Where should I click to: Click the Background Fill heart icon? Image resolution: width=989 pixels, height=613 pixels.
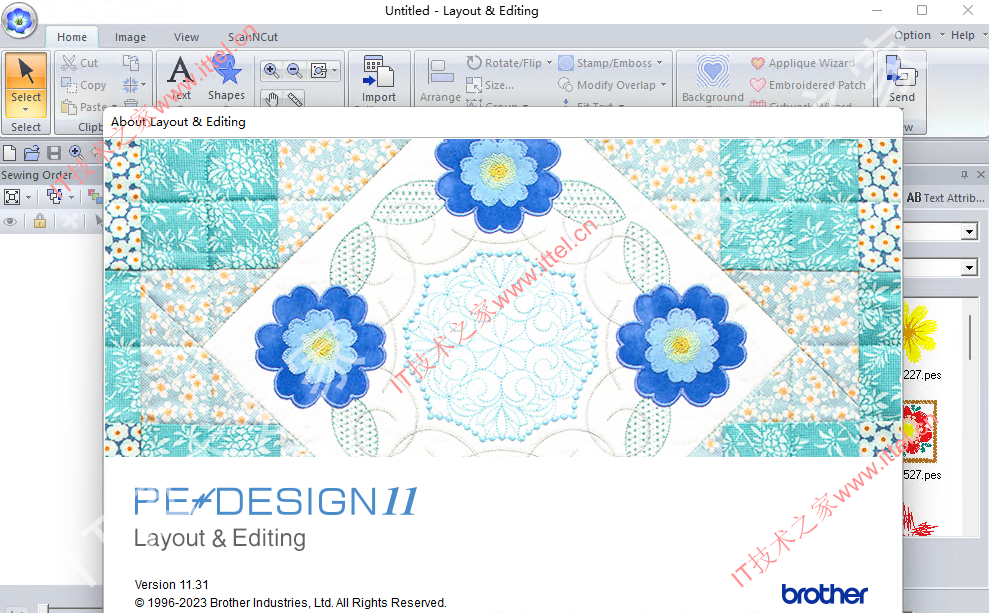tap(713, 71)
